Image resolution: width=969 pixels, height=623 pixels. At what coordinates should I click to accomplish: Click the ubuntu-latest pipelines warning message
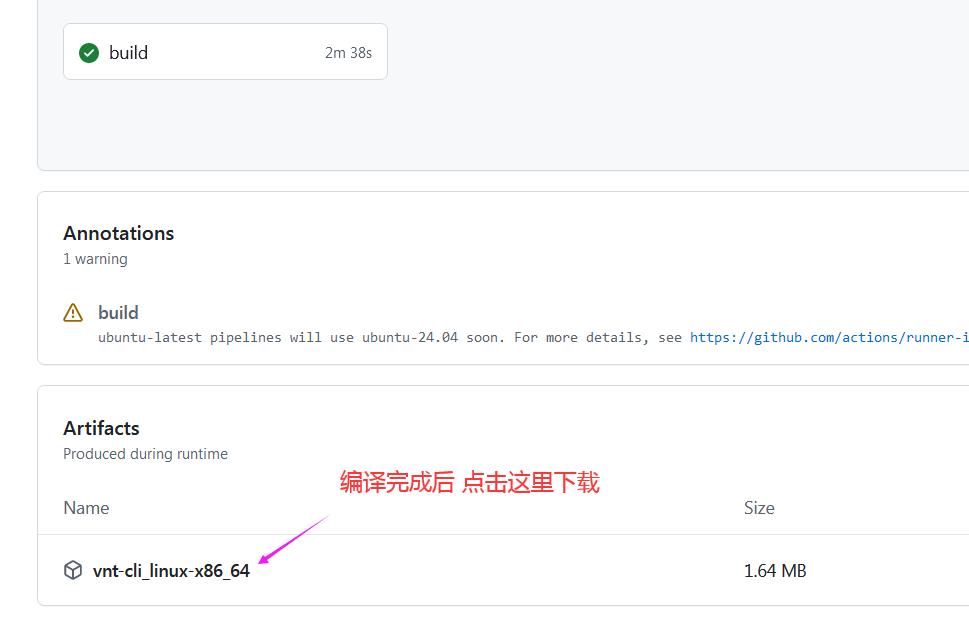389,337
